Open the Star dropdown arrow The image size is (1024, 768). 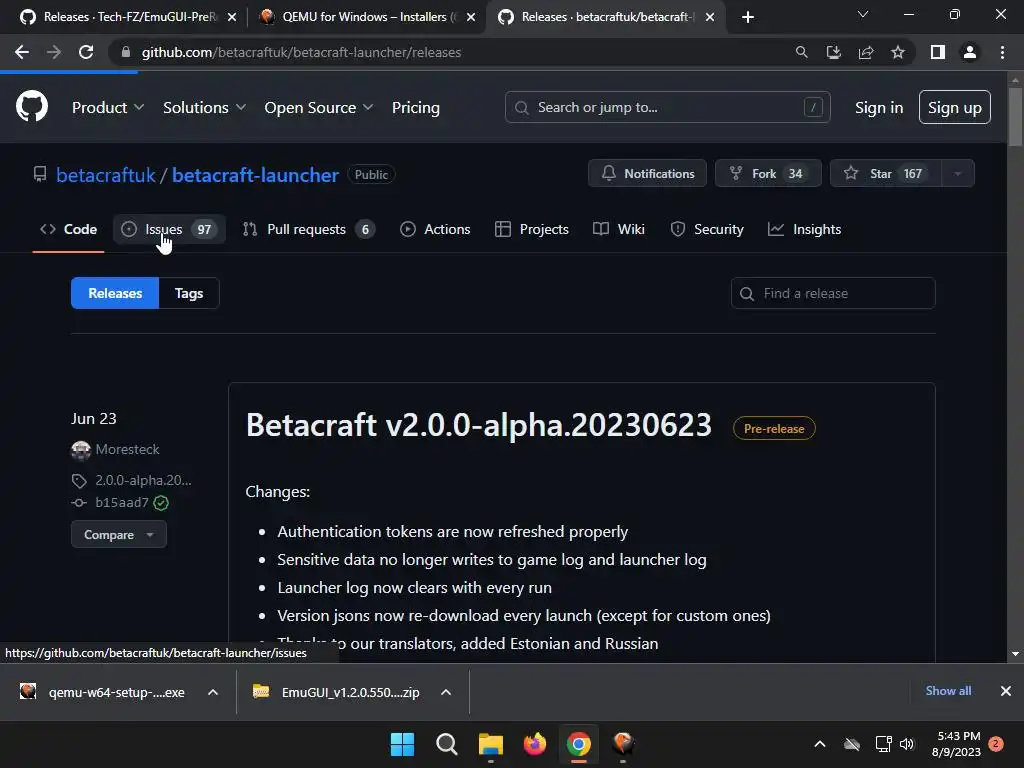click(957, 174)
